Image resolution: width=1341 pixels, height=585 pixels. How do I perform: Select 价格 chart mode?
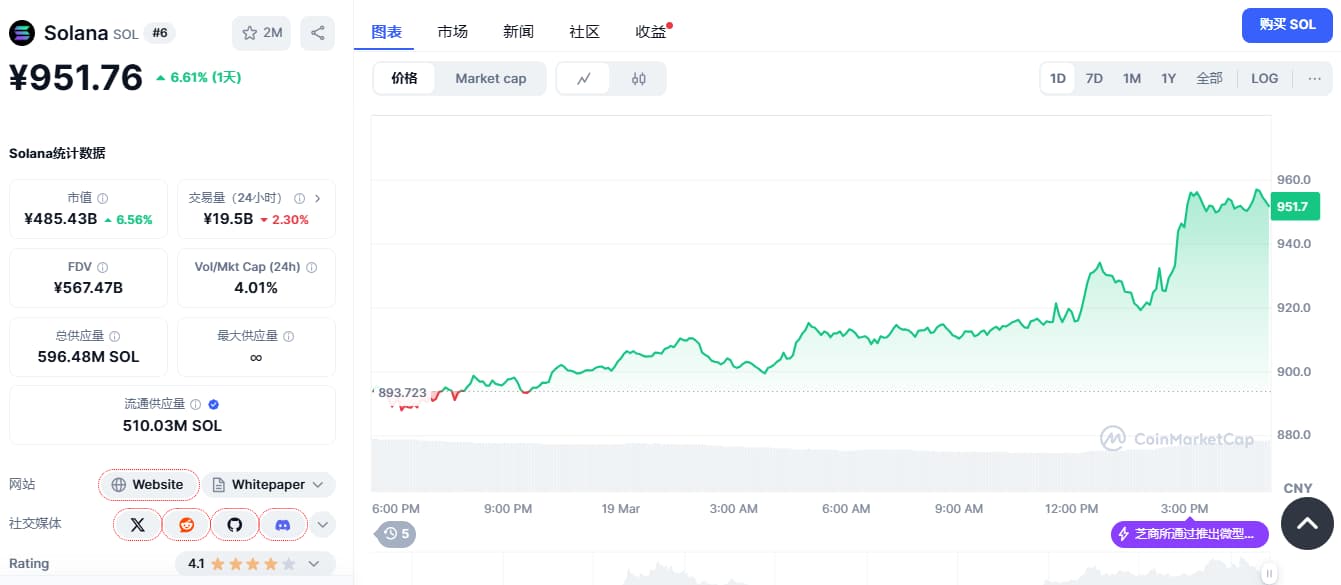click(x=405, y=79)
